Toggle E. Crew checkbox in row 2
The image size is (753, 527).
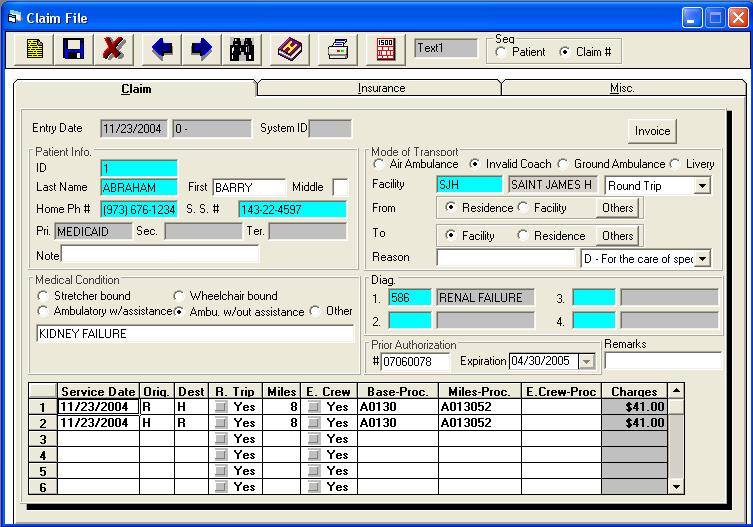point(314,423)
